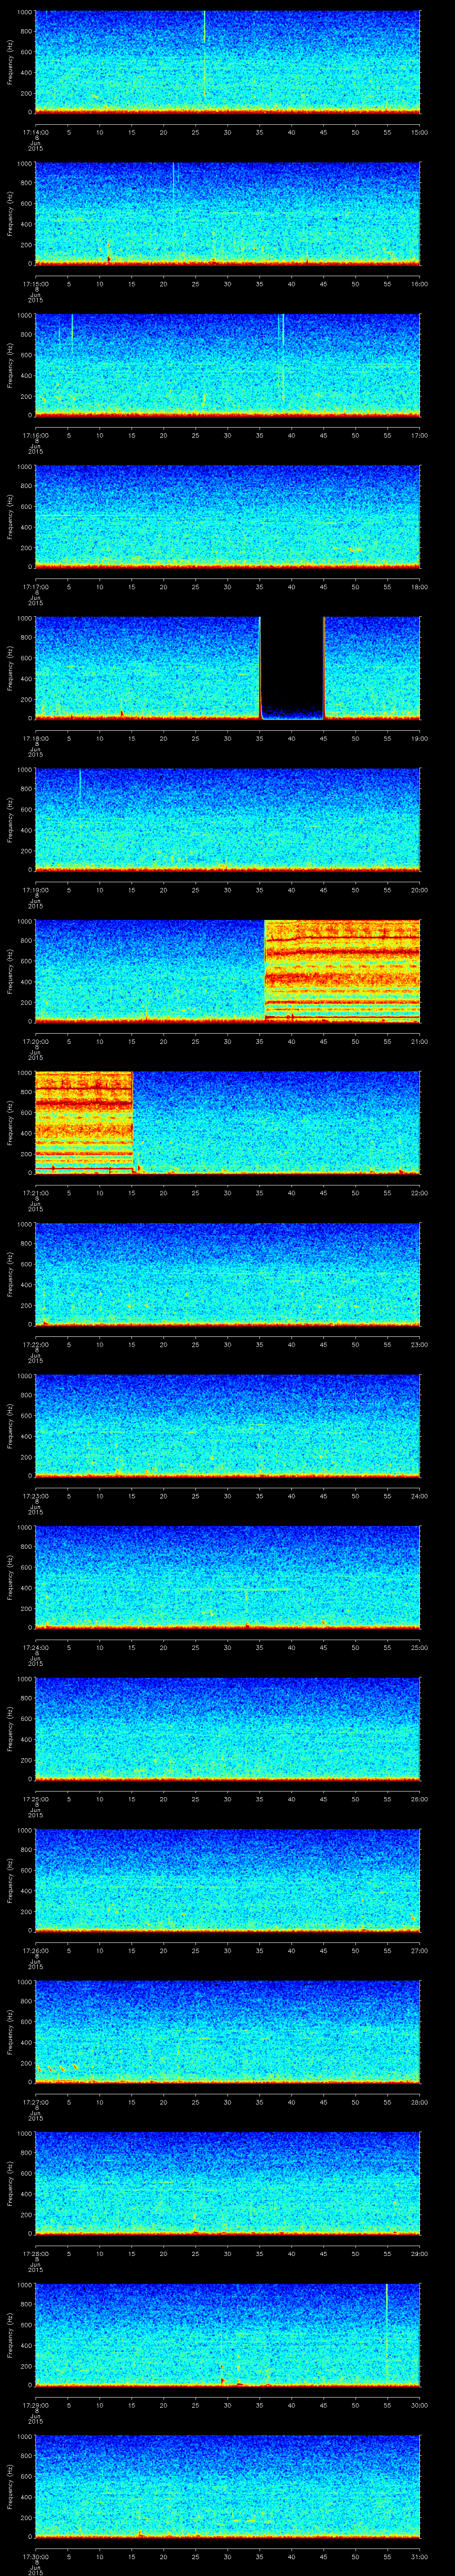
Task: Click the 17:14:00 spectrogram's Frequency (Hz) axis label
Action: [x=10, y=62]
